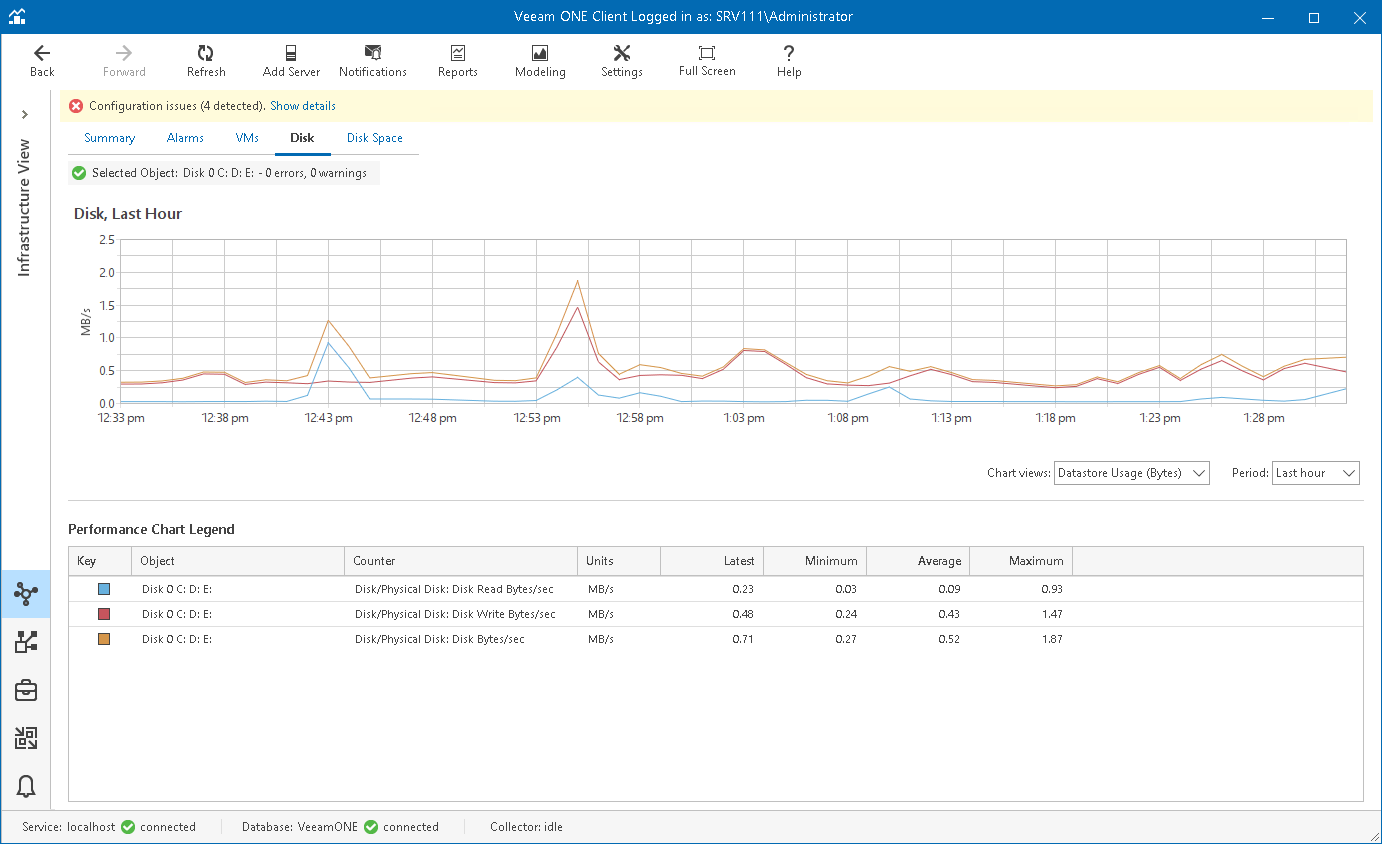Open the briefcase Data Protection sidebar icon
The width and height of the screenshot is (1382, 844).
pos(25,690)
